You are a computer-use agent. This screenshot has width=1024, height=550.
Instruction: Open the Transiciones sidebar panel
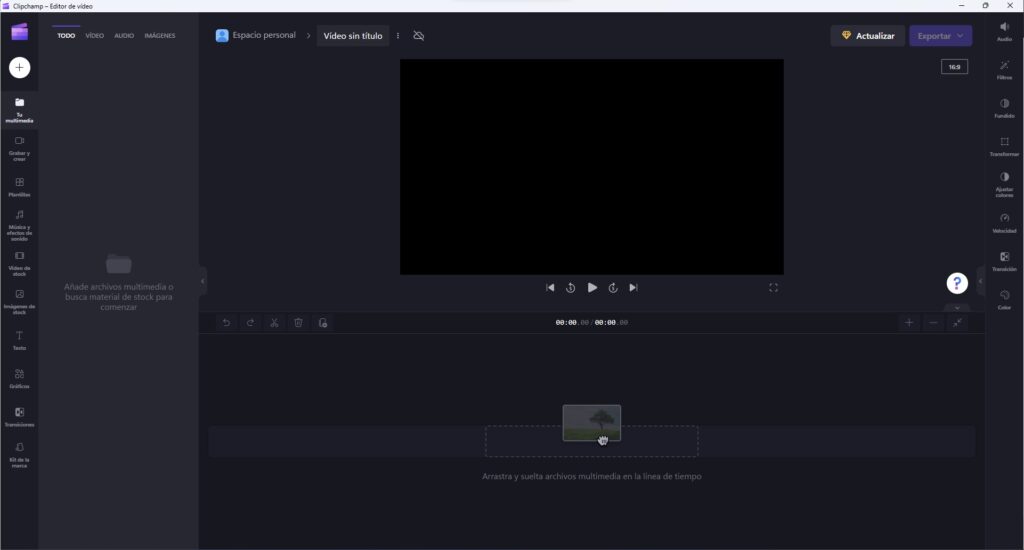pos(19,416)
